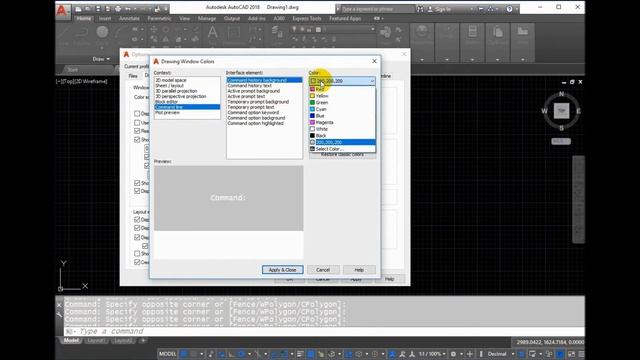This screenshot has width=640, height=360.
Task: Pick the Magenta color swatch in Color list
Action: (312, 122)
